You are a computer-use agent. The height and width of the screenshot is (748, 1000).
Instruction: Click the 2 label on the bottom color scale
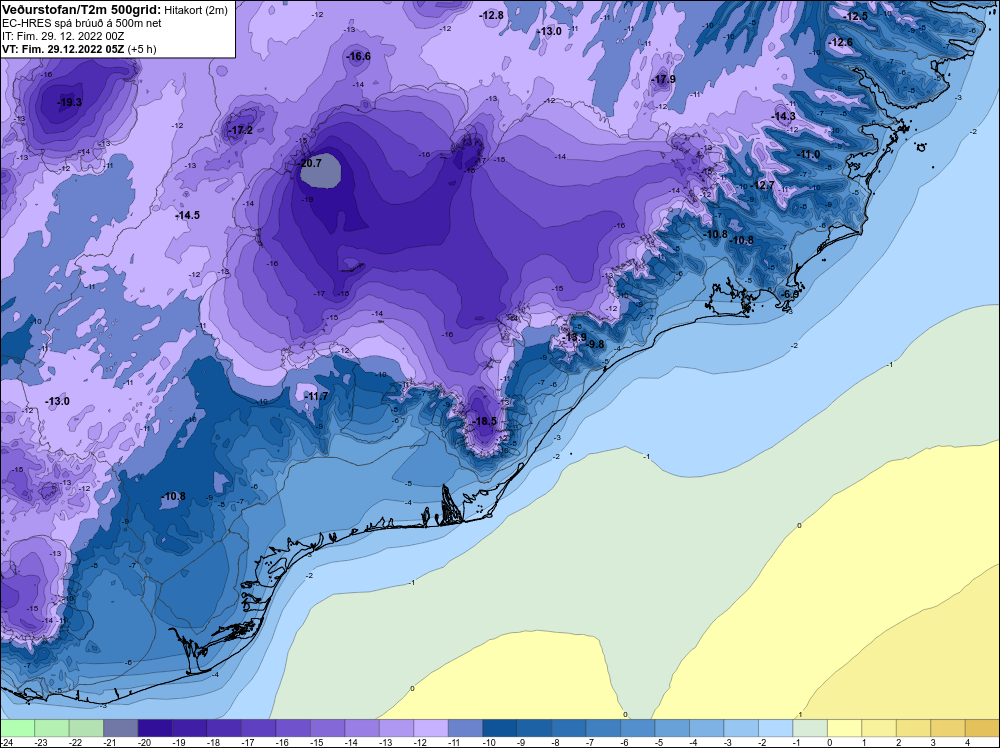(899, 742)
